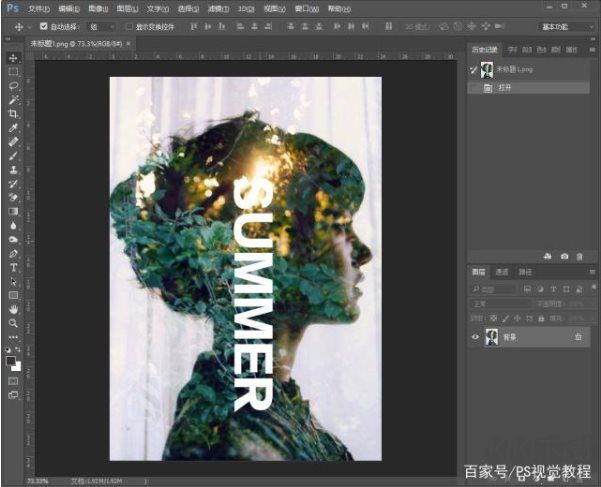601x487 pixels.
Task: Open the layer blend mode 正常 dropdown
Action: [x=500, y=302]
